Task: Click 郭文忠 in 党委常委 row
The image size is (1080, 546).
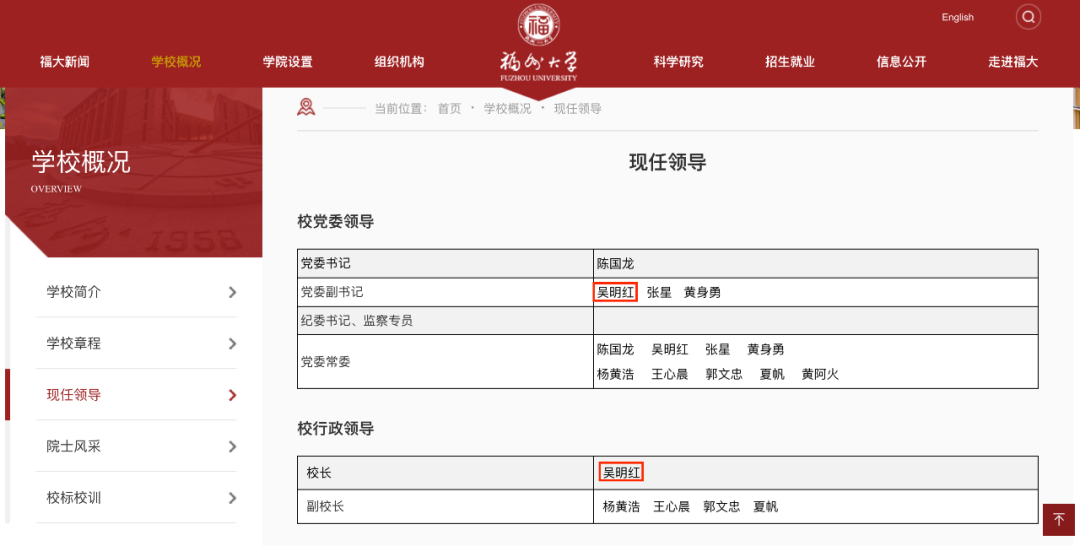Action: [724, 375]
